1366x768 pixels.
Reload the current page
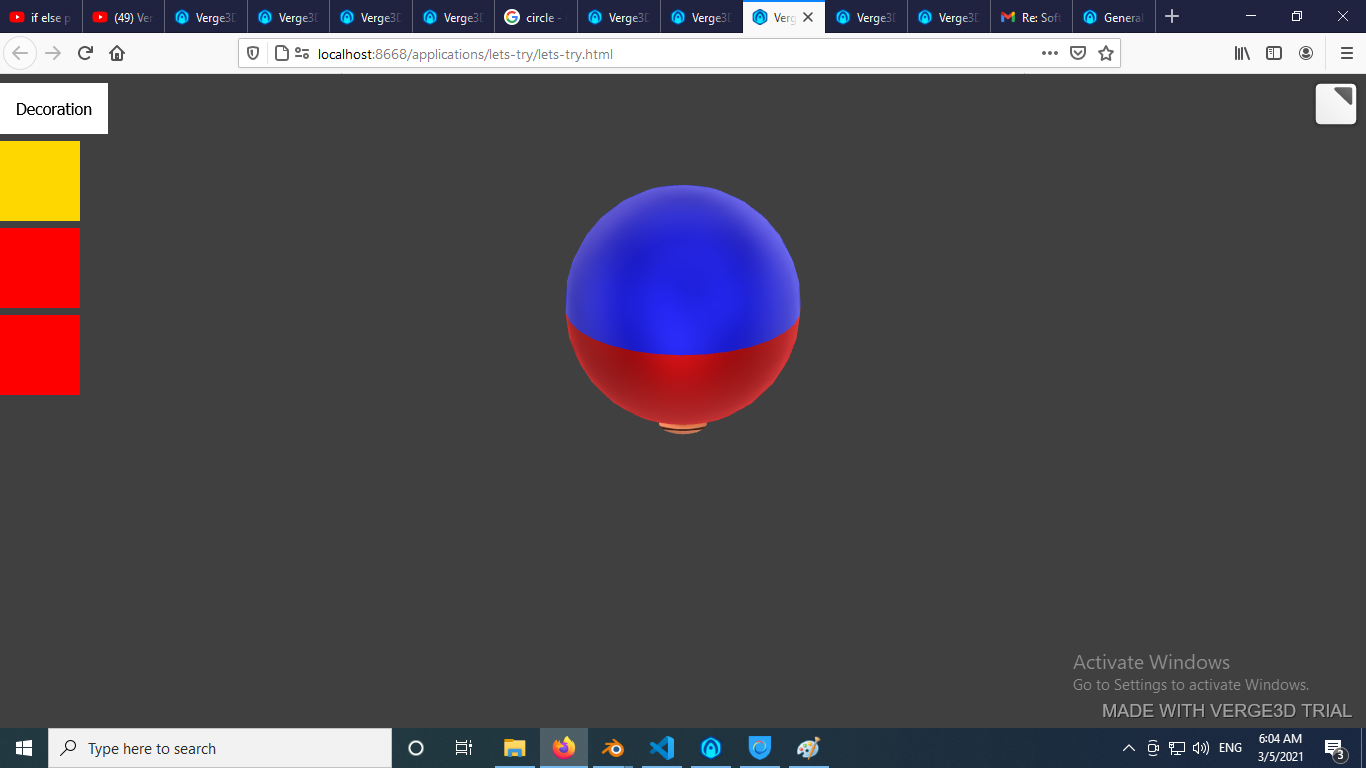[86, 54]
